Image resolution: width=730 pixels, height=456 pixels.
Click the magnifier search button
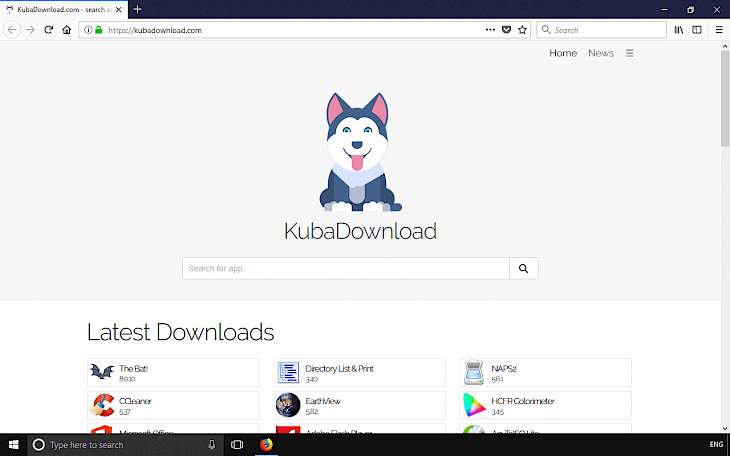(x=524, y=268)
